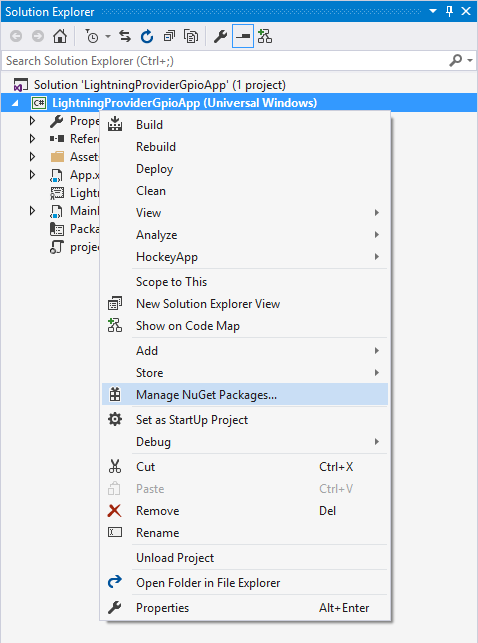
Task: Choose Show on Code Map
Action: 245,326
